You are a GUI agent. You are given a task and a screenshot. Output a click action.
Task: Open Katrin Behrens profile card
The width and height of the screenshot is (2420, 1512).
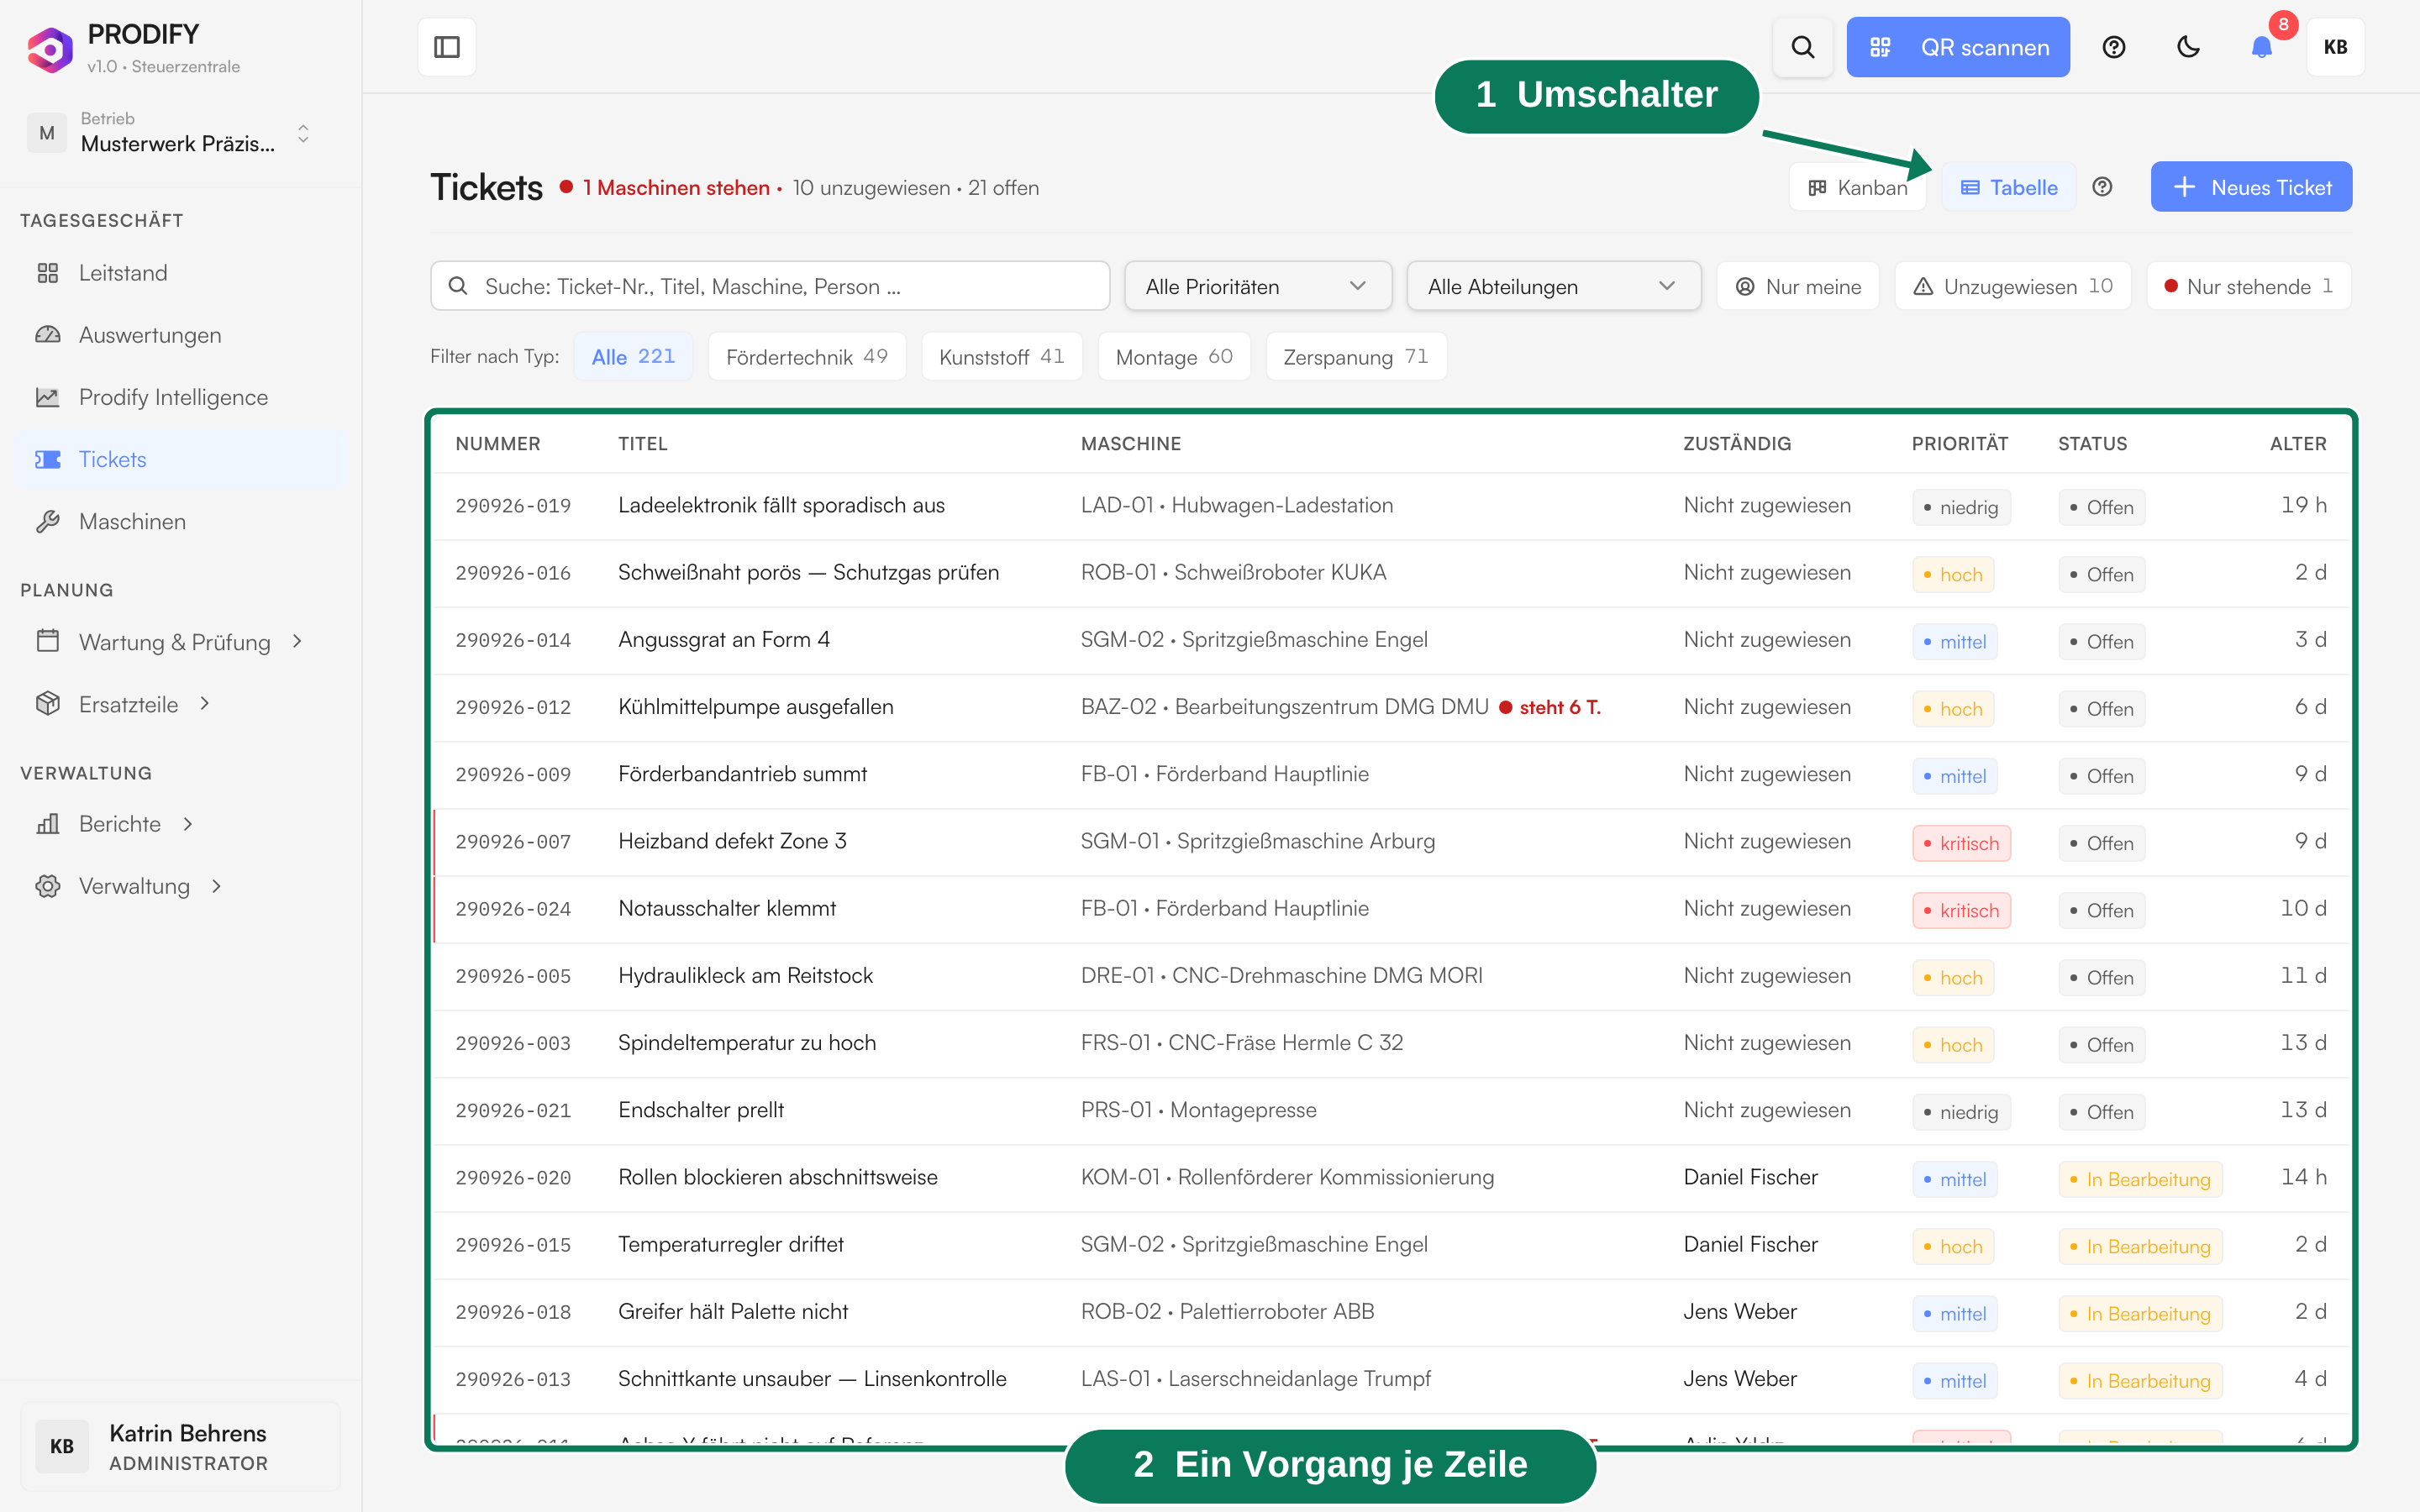click(x=180, y=1446)
